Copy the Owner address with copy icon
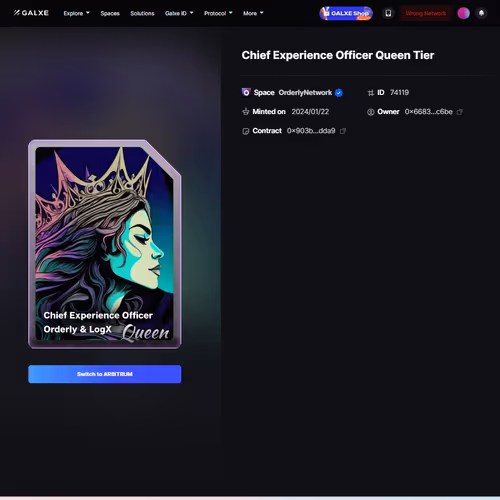 click(x=460, y=112)
